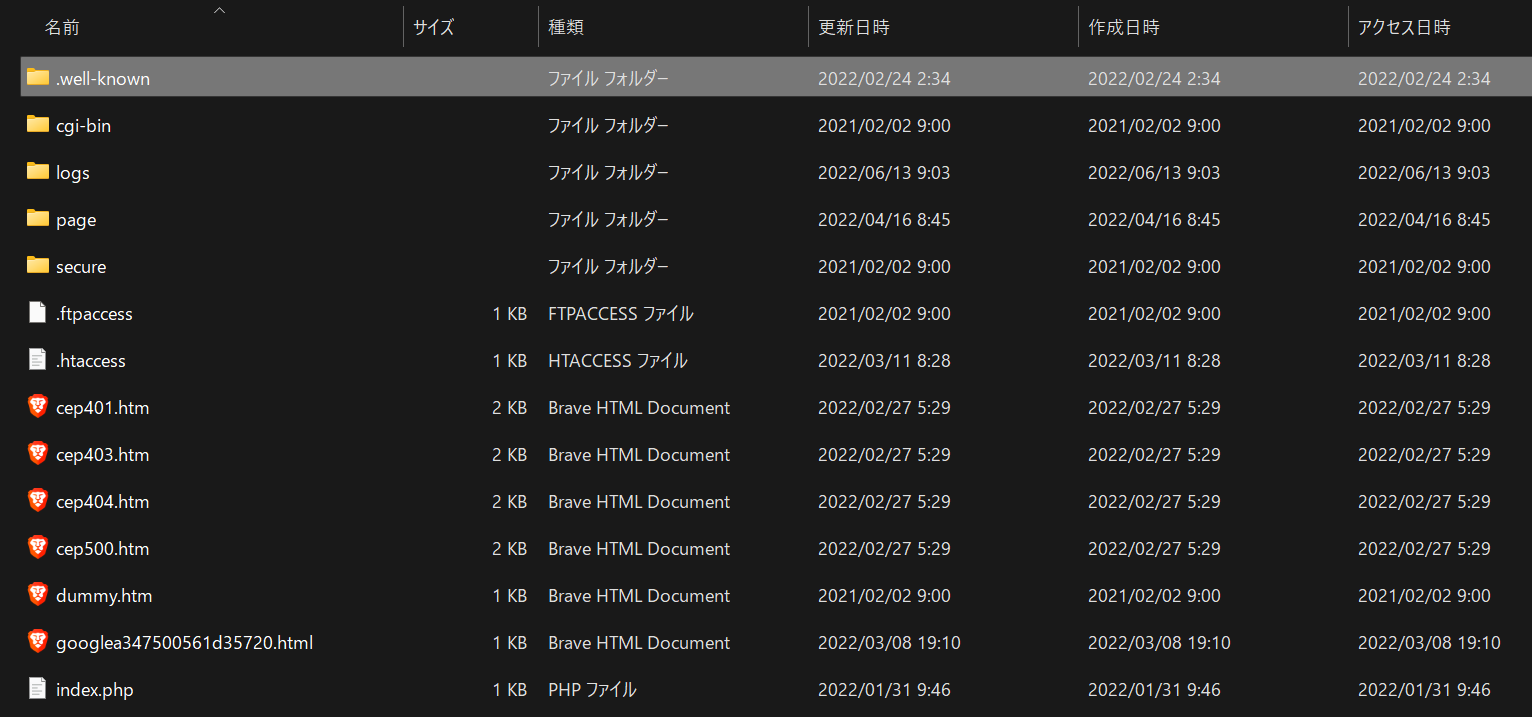Image resolution: width=1532 pixels, height=717 pixels.
Task: Sort by the 種類 column header
Action: pos(566,28)
